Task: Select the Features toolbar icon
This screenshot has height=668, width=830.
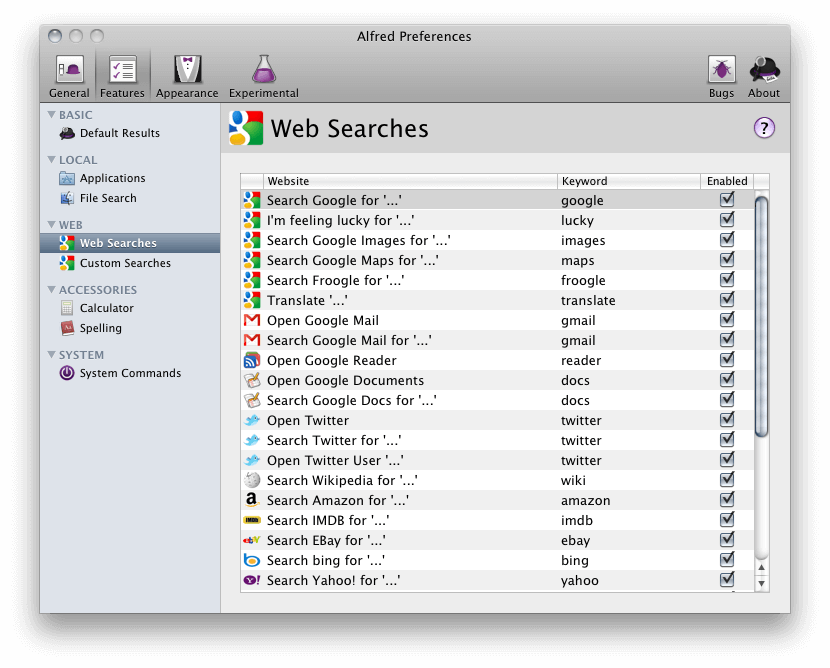Action: click(122, 70)
